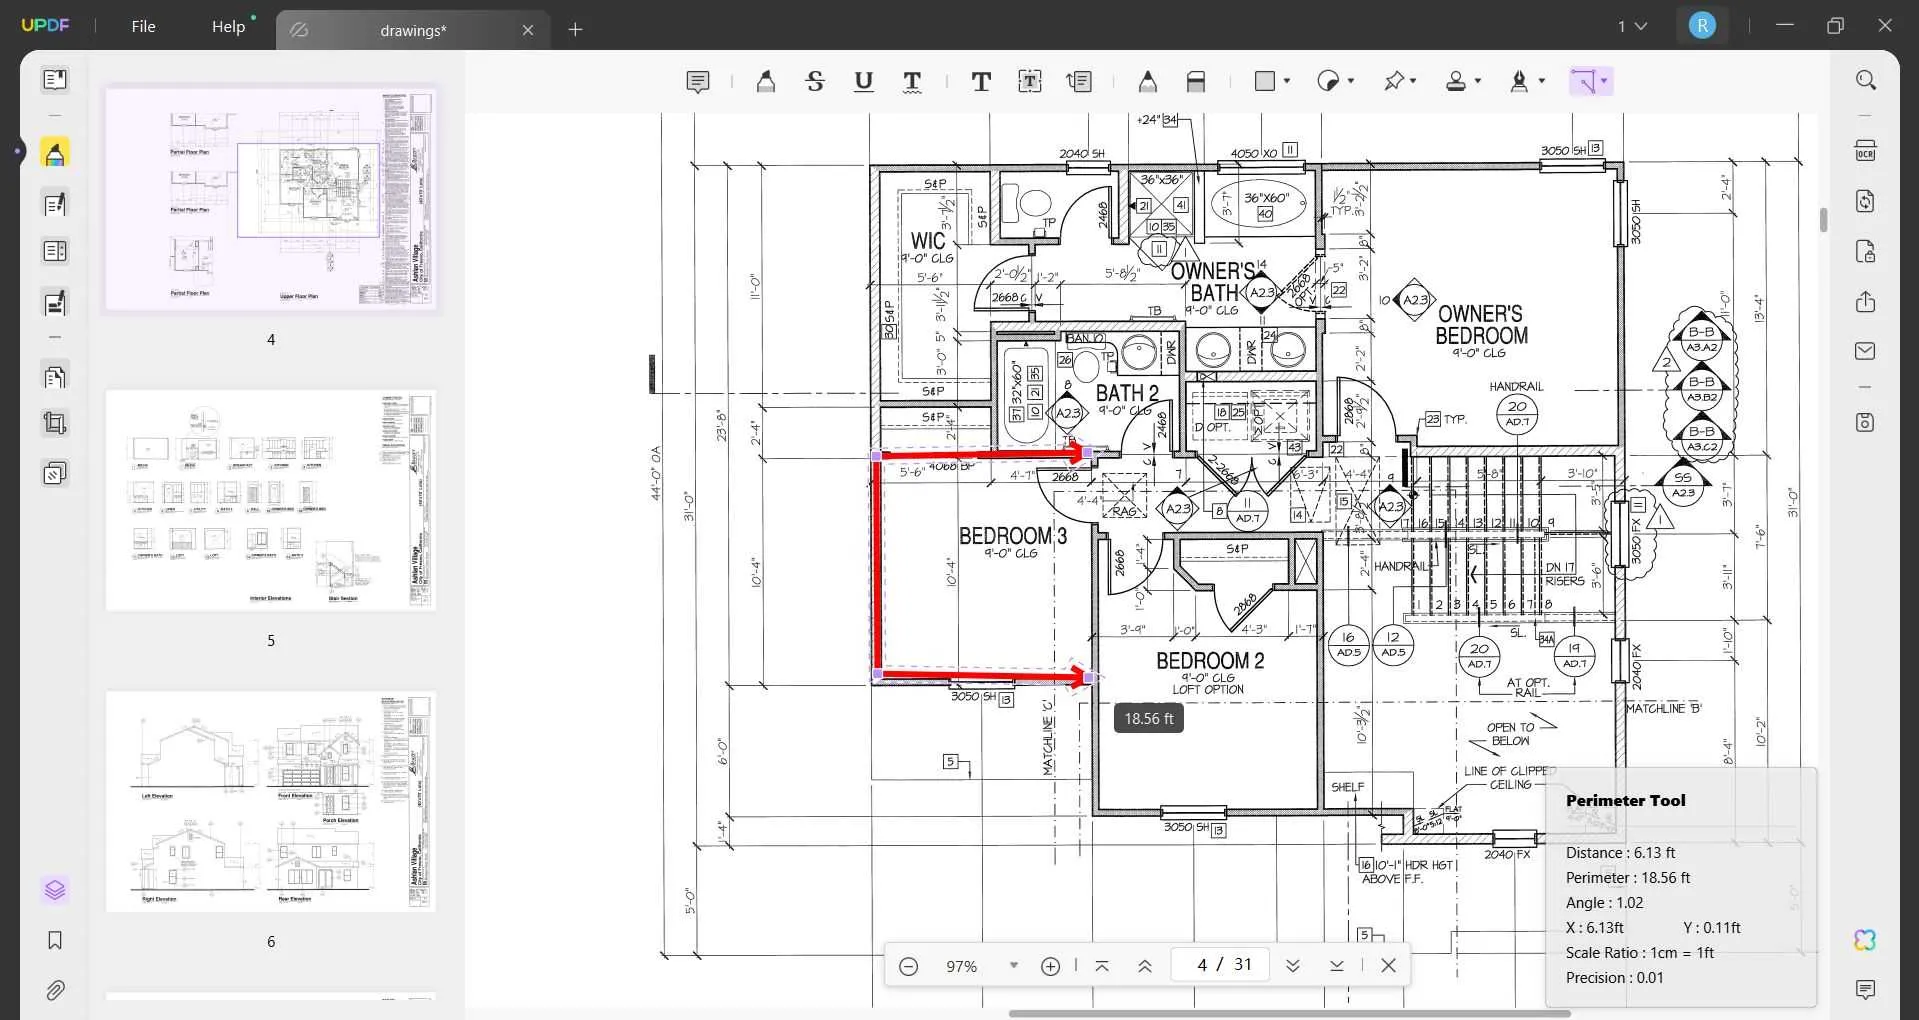Open the Help menu
The height and width of the screenshot is (1020, 1919).
[x=228, y=27]
